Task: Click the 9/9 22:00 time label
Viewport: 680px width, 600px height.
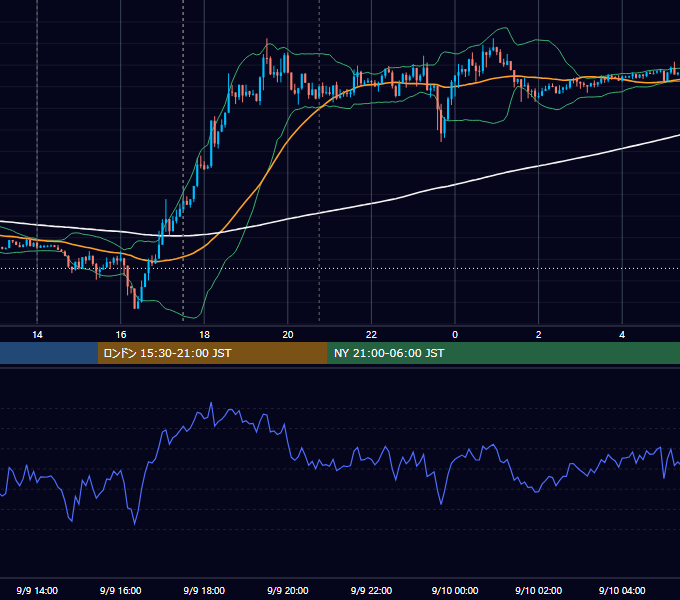Action: click(371, 590)
